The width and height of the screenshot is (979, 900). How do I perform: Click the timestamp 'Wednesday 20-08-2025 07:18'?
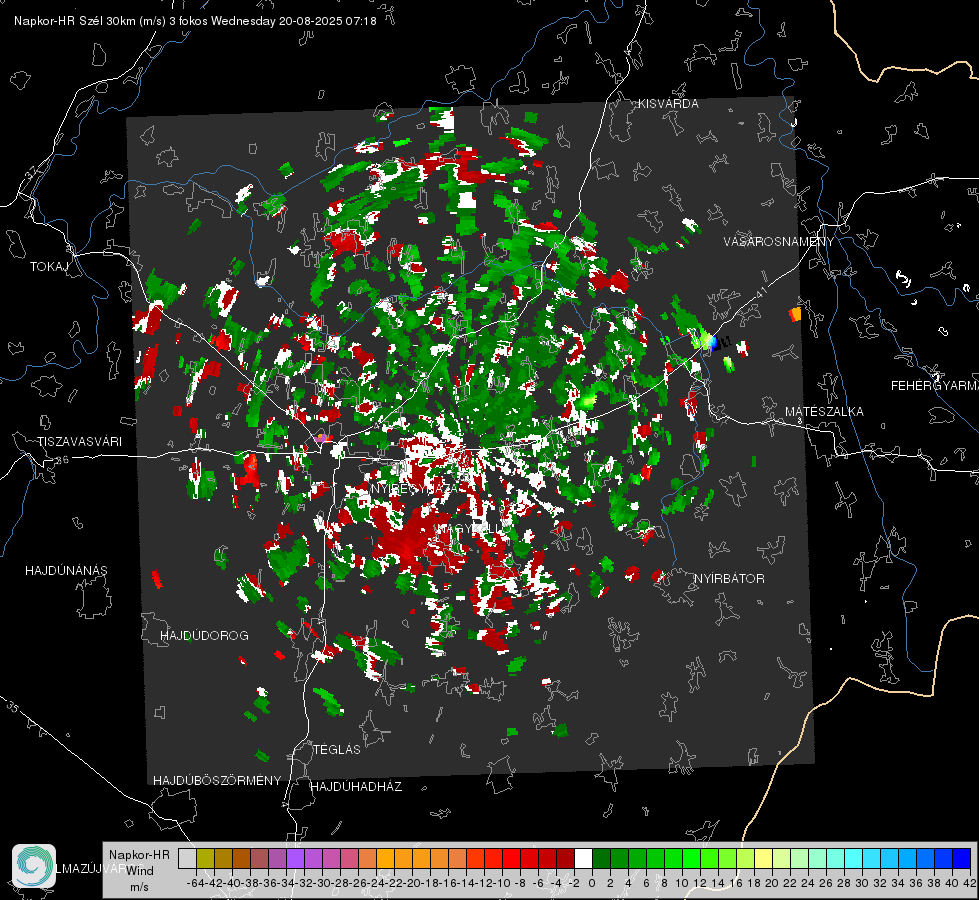293,21
